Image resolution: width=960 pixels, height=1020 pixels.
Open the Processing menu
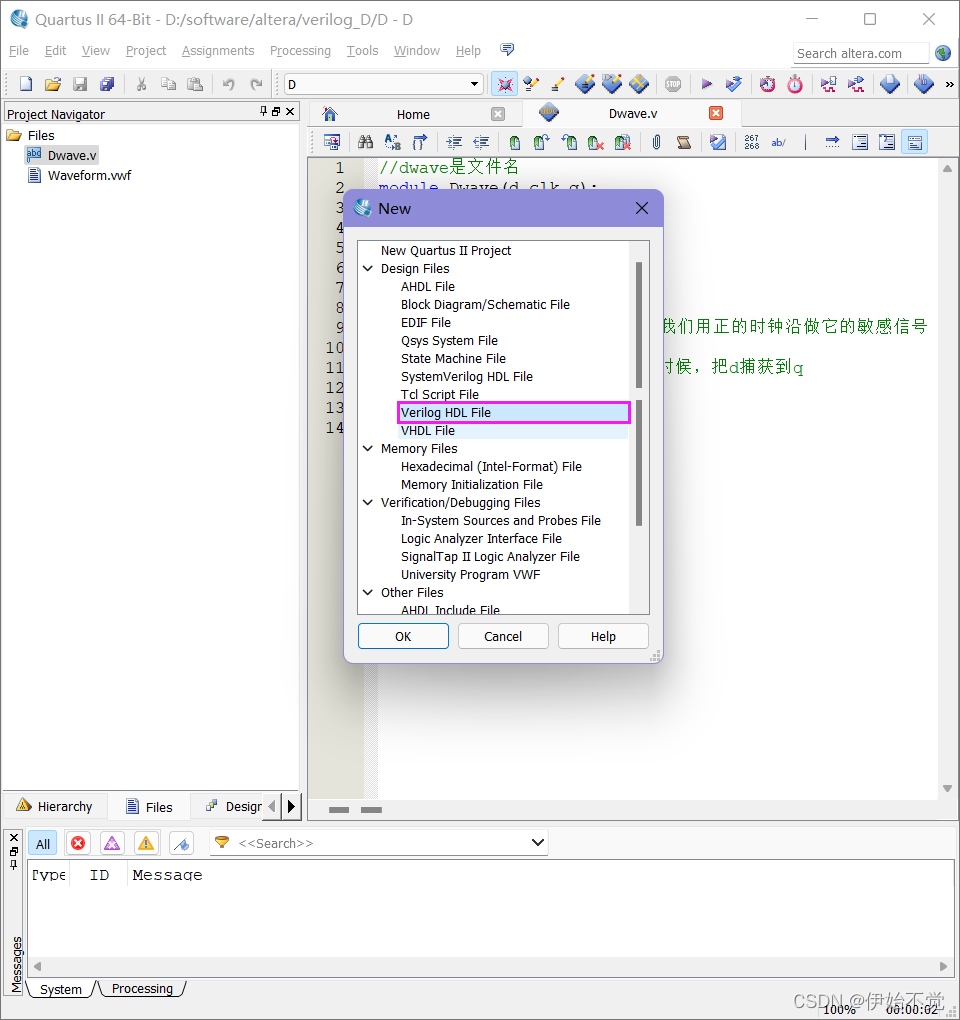(x=300, y=51)
